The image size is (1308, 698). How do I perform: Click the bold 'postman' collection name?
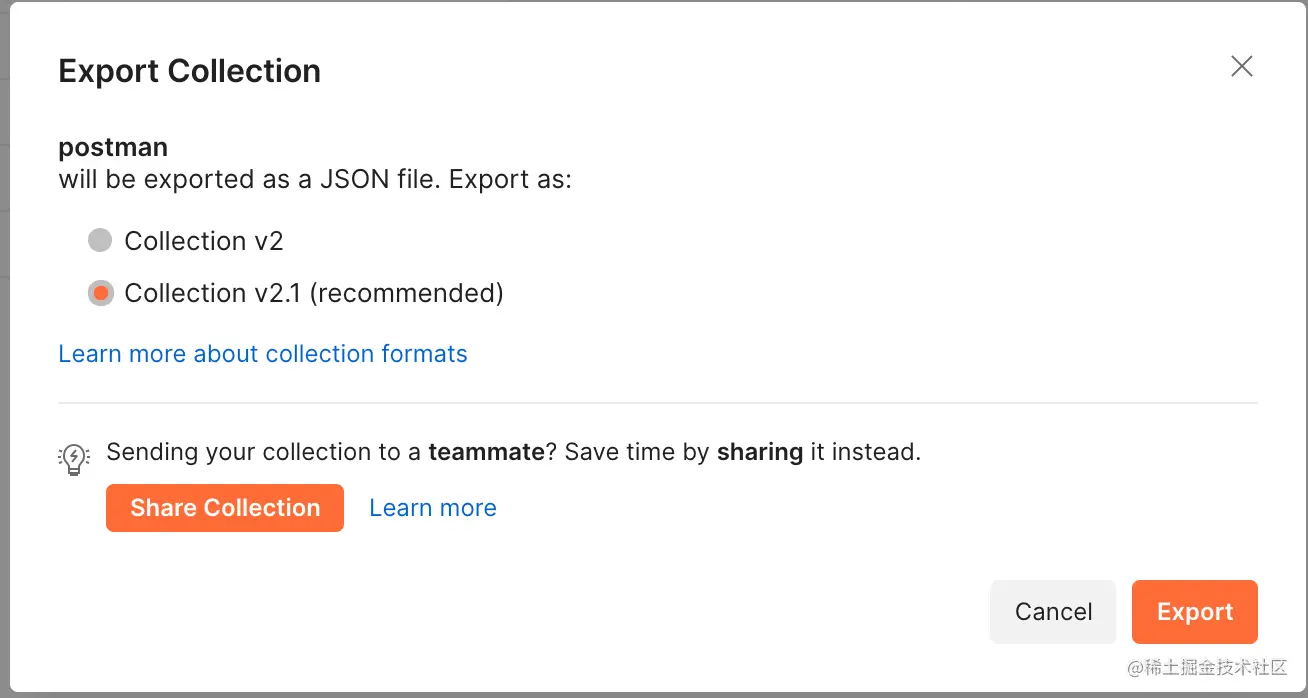pos(113,147)
